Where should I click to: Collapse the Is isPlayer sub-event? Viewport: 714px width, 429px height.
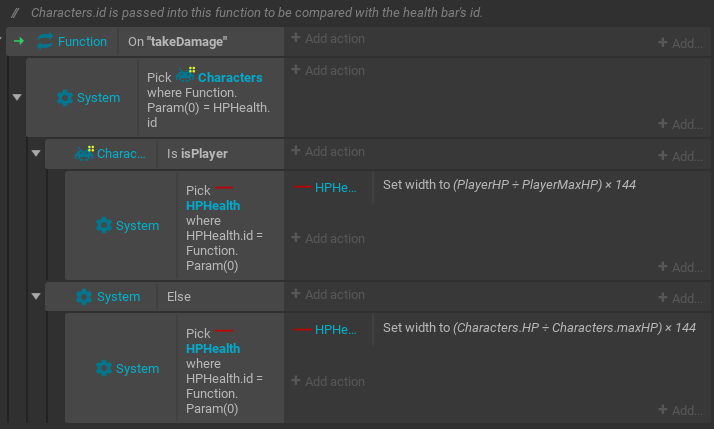point(36,153)
